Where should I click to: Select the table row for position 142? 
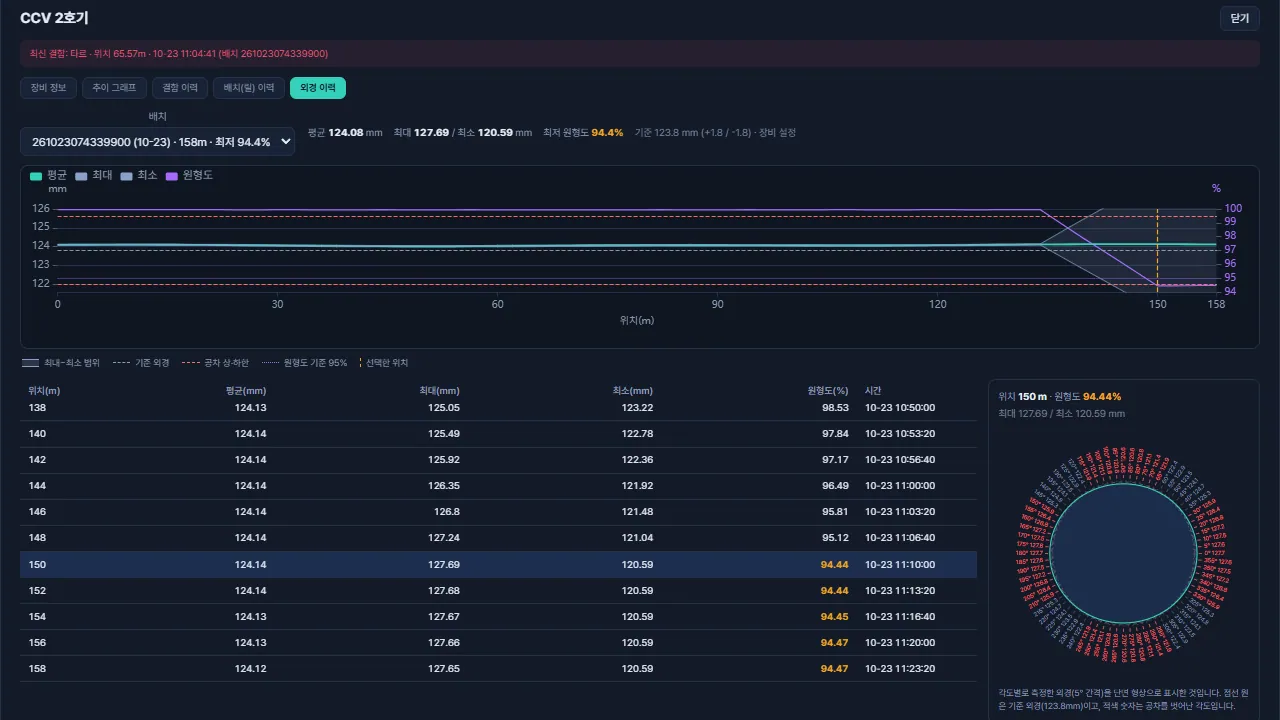tap(498, 460)
